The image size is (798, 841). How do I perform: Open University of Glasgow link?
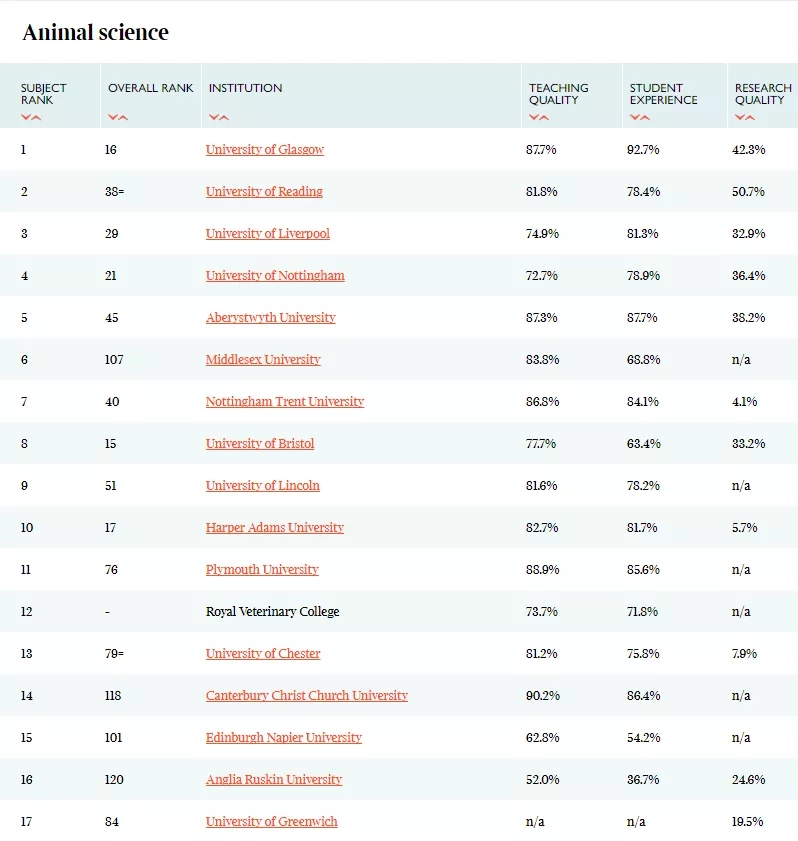265,150
